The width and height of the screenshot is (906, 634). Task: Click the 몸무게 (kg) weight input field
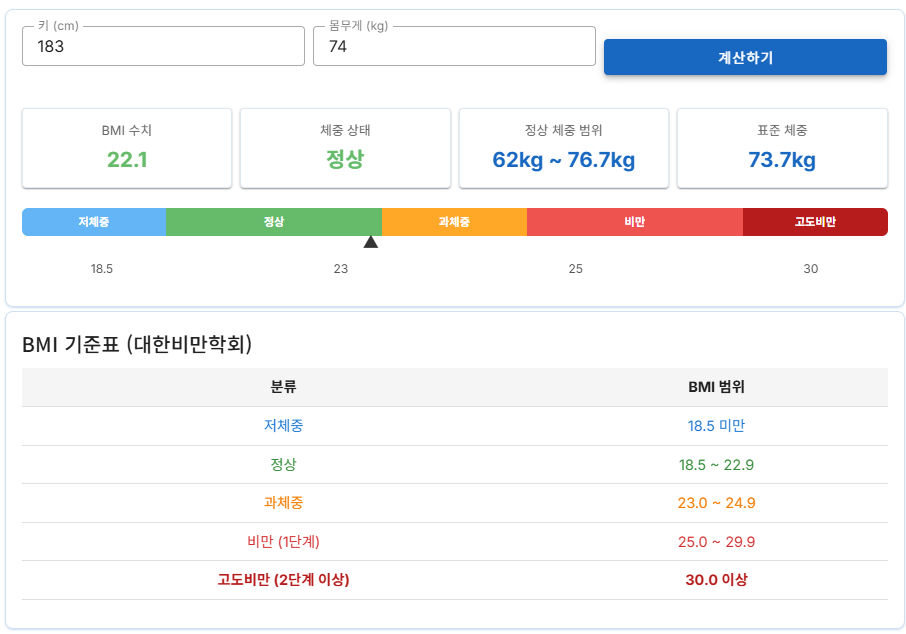[x=454, y=46]
